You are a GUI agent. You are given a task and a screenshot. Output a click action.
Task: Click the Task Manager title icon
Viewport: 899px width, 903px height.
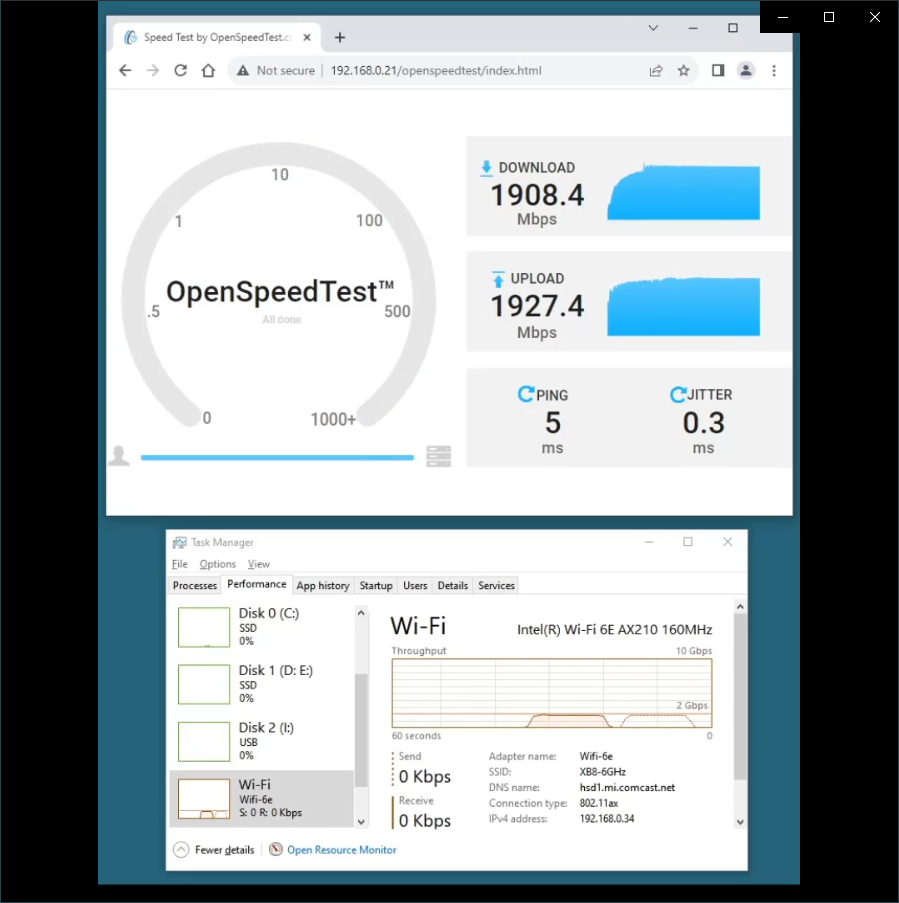click(x=180, y=542)
